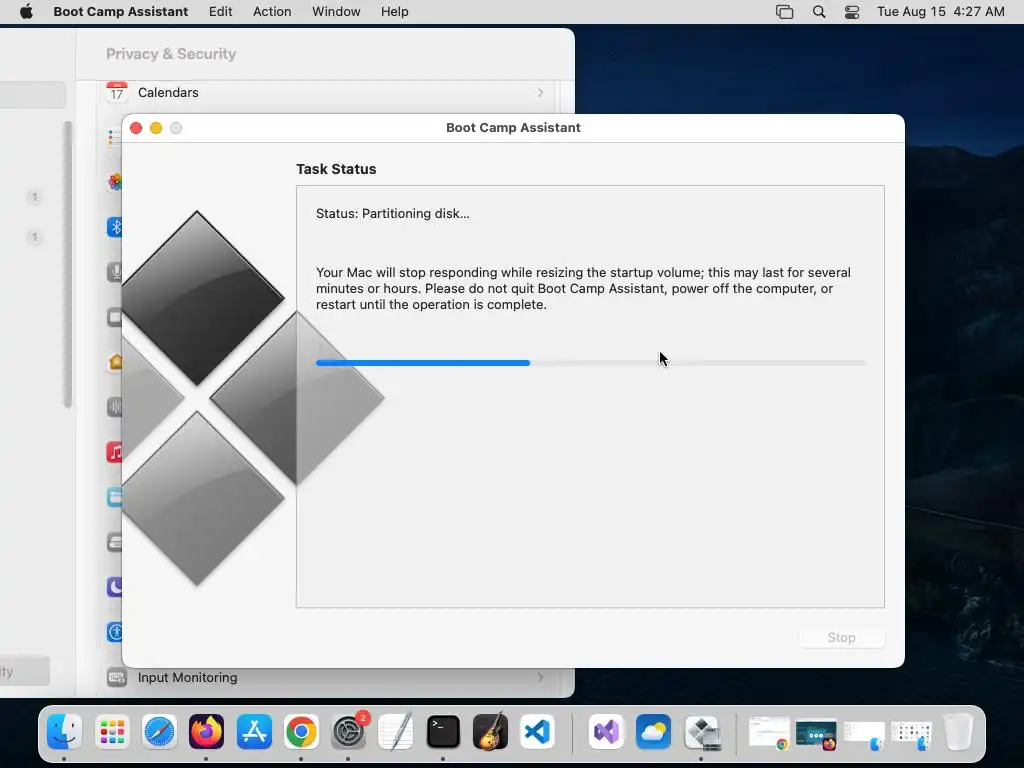Click the Focus moon icon in Privacy & Security

[115, 586]
